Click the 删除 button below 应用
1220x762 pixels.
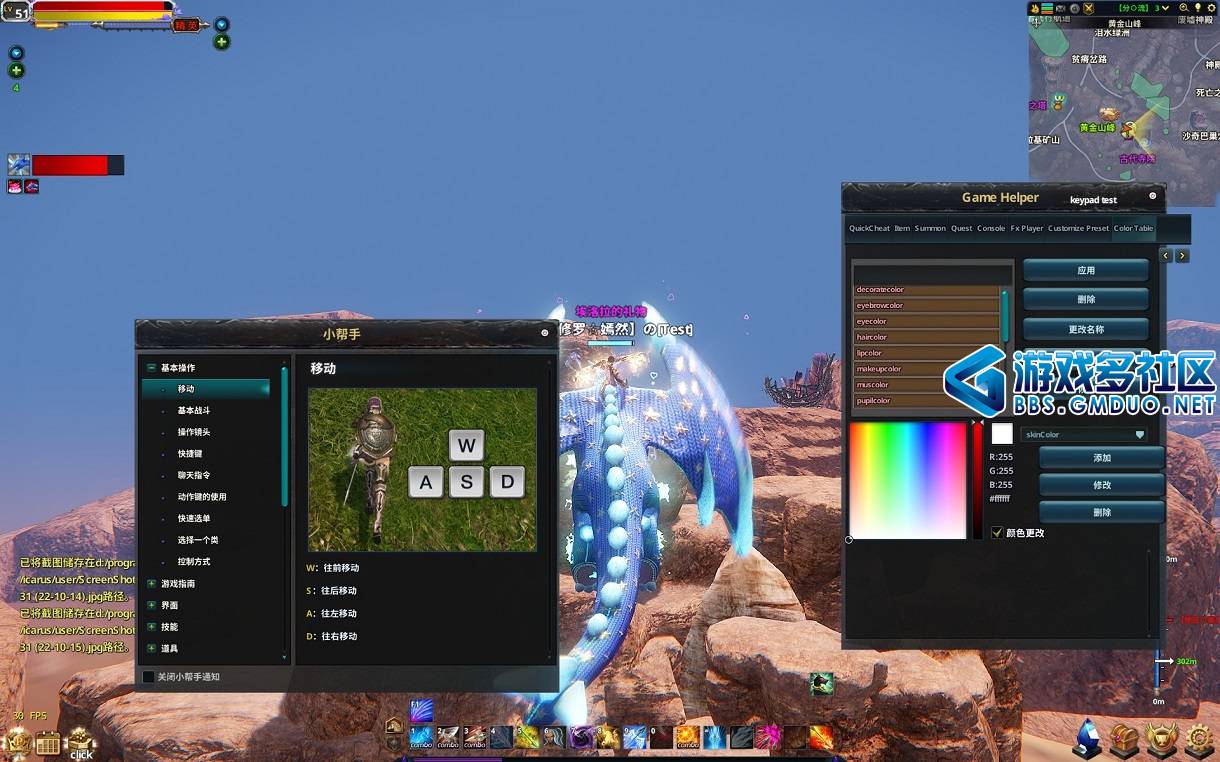[1086, 299]
